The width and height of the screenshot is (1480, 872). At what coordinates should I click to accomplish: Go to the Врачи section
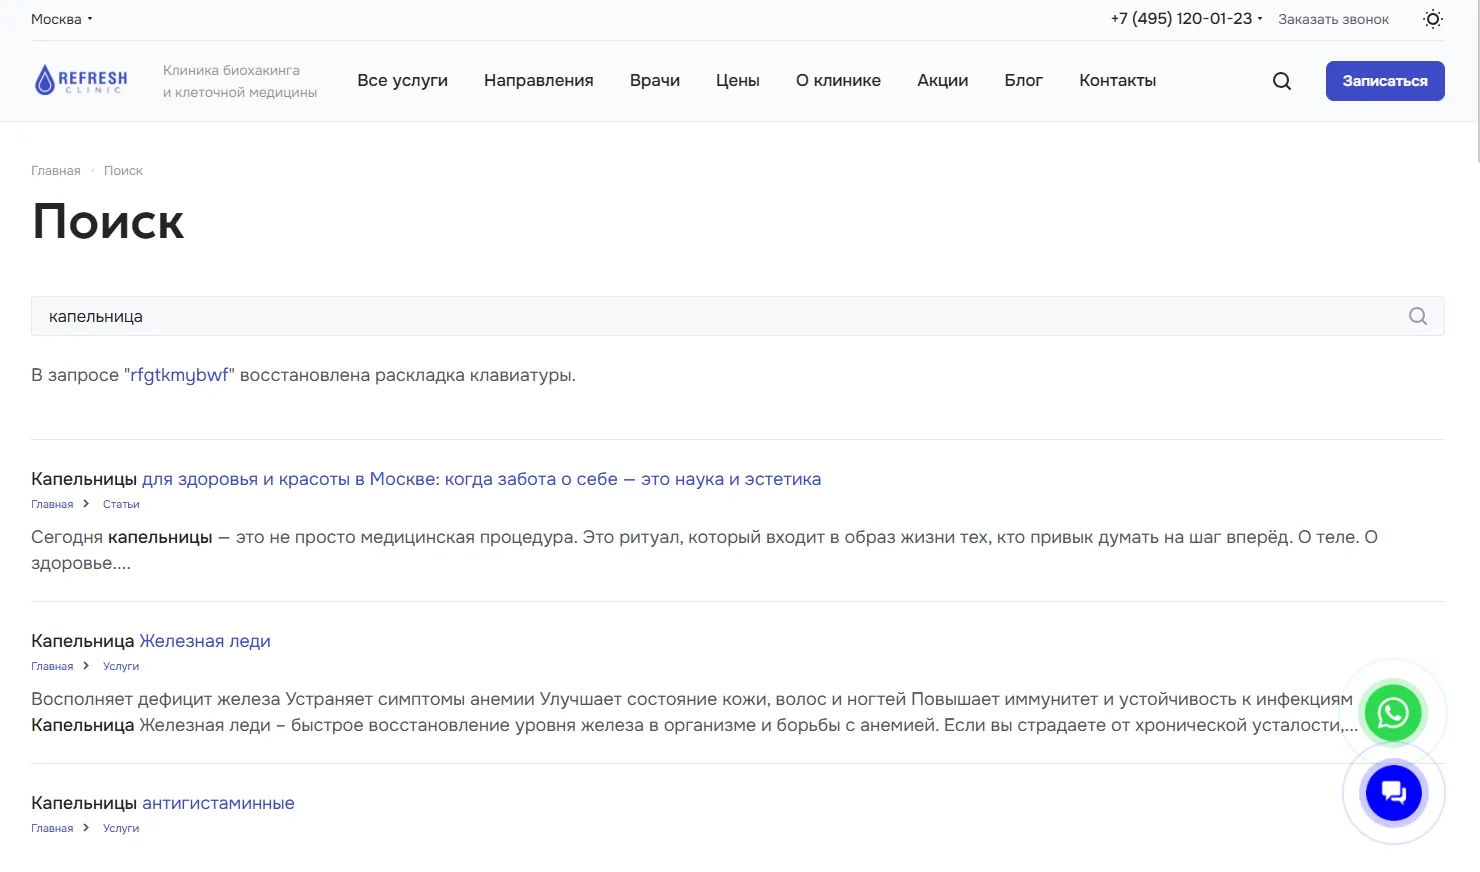[x=654, y=81]
